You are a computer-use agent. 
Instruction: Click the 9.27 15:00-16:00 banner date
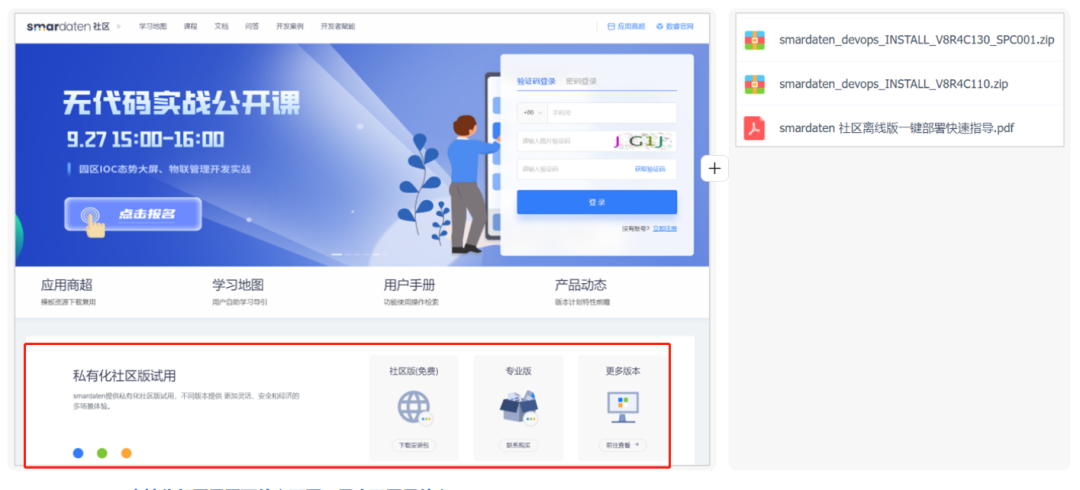pyautogui.click(x=145, y=139)
